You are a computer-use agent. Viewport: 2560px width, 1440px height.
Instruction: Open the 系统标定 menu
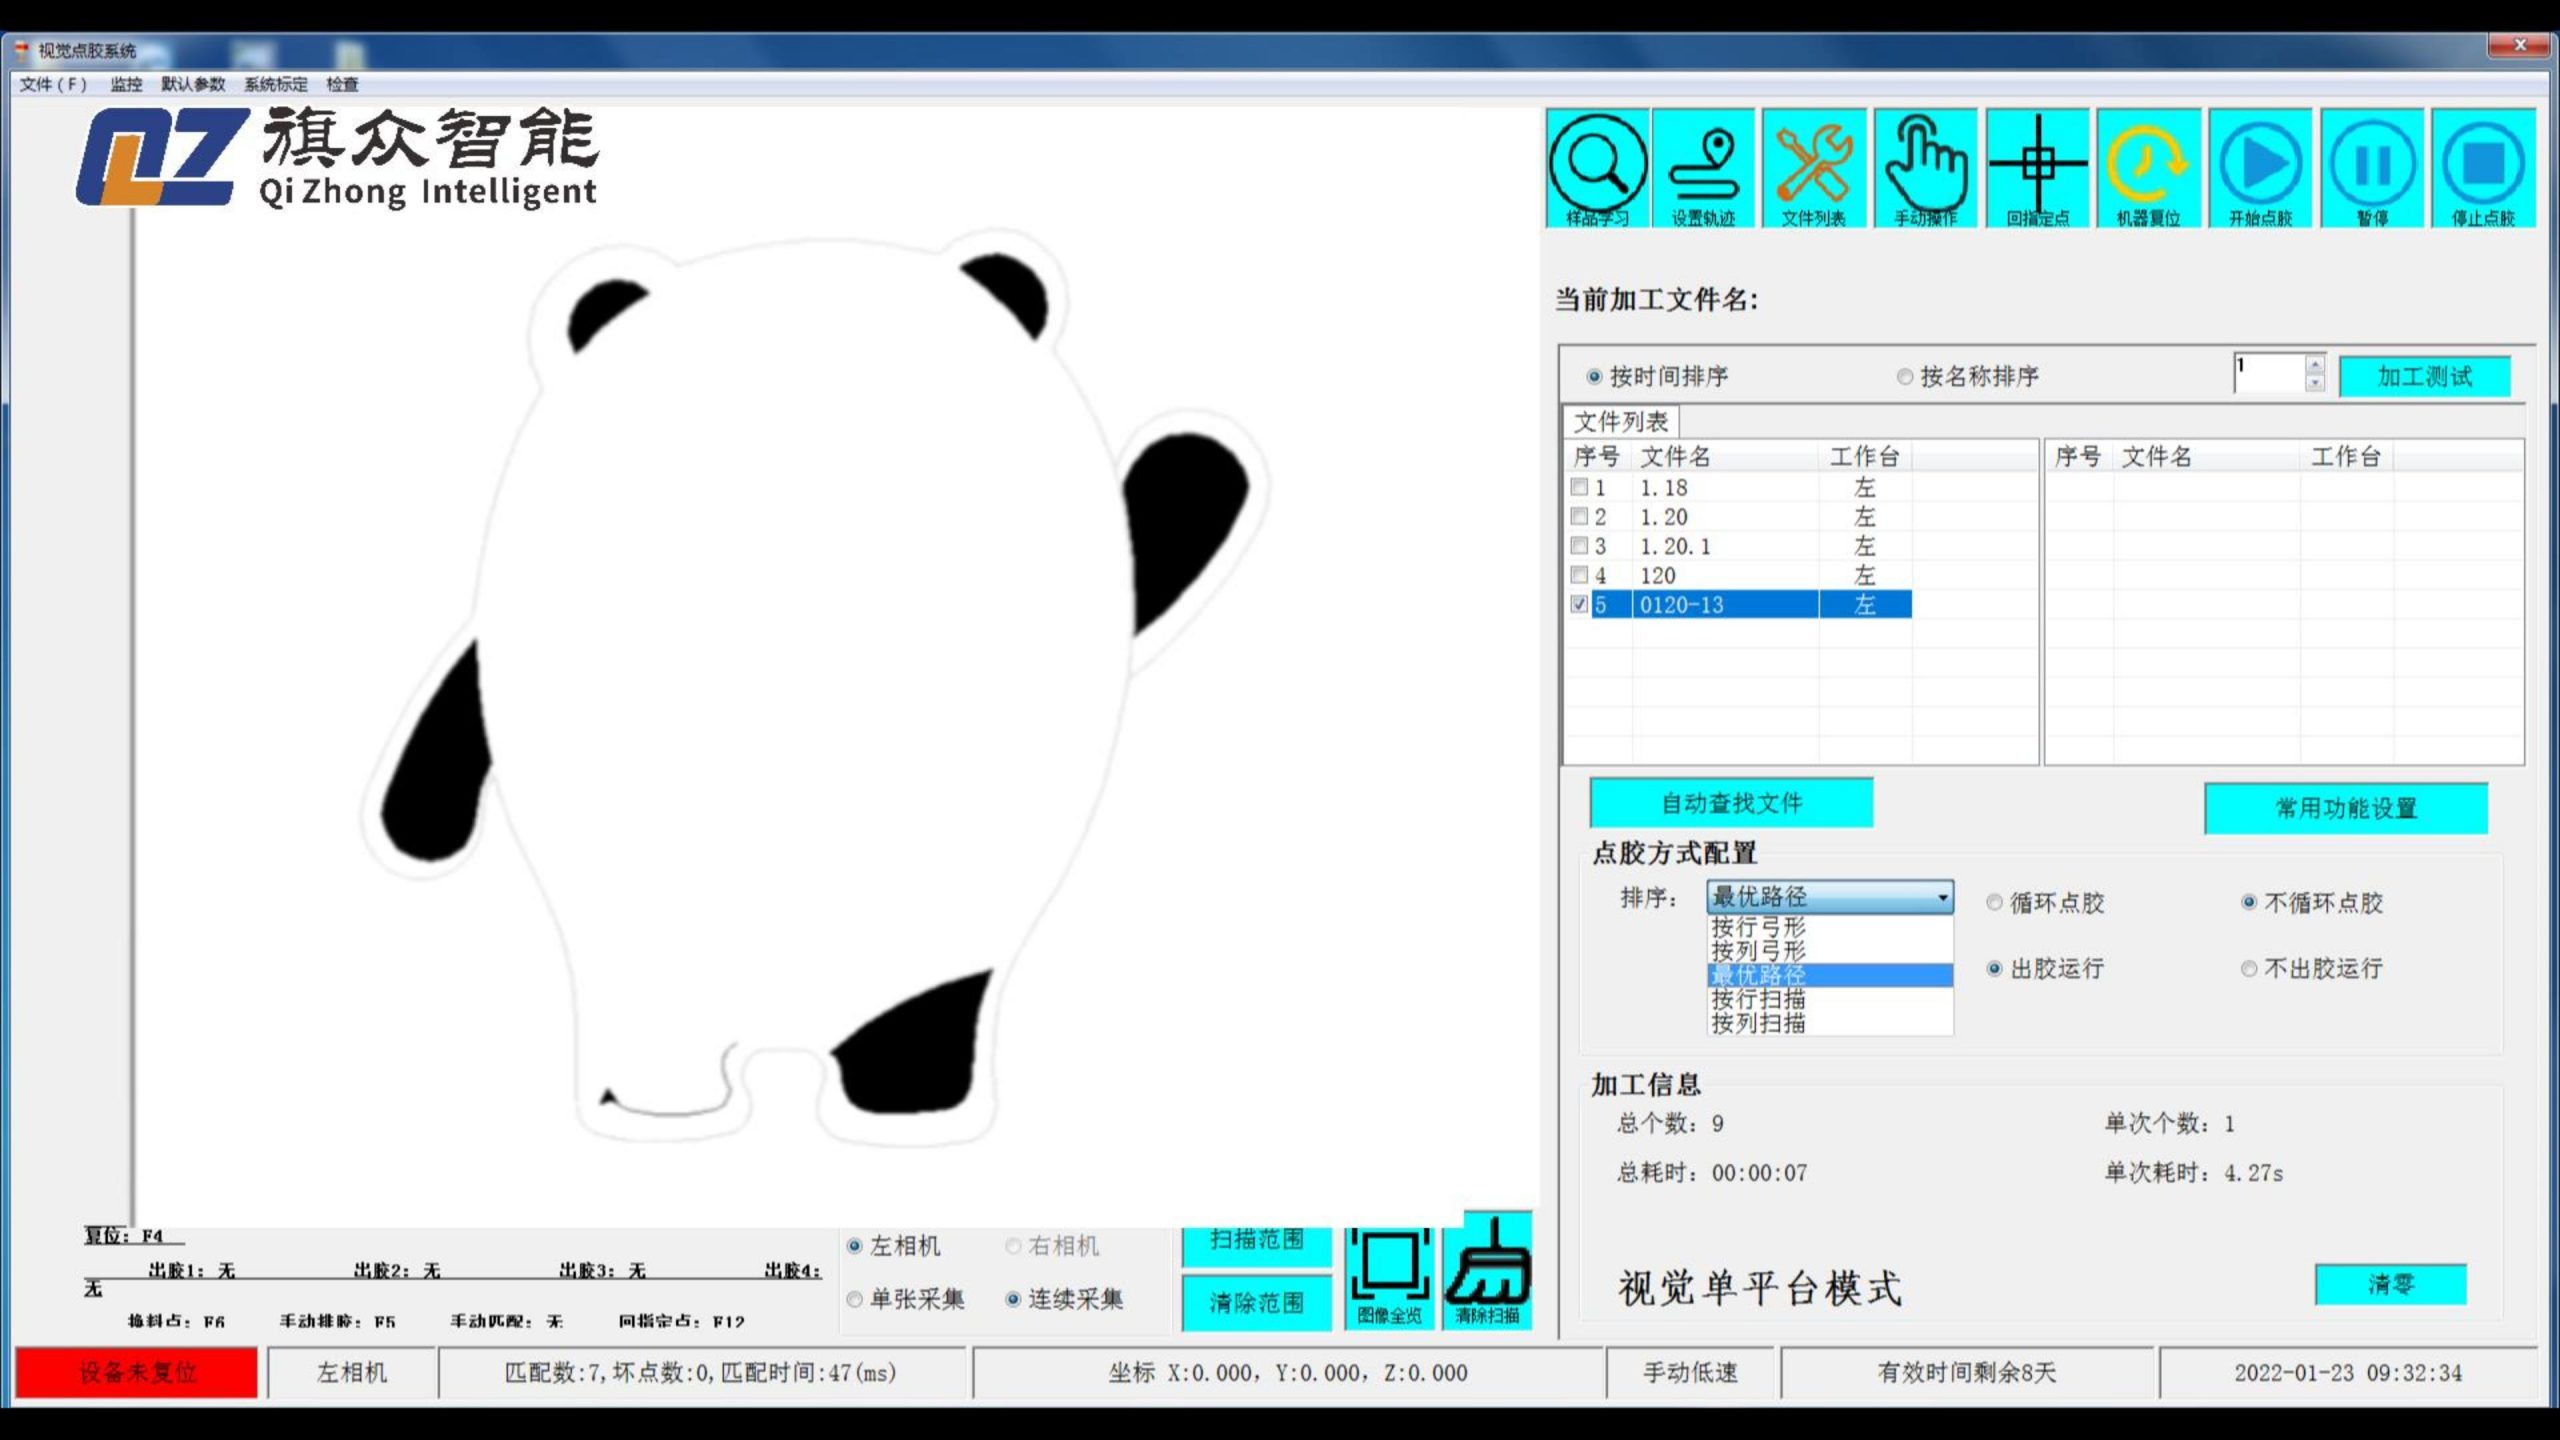(x=276, y=84)
